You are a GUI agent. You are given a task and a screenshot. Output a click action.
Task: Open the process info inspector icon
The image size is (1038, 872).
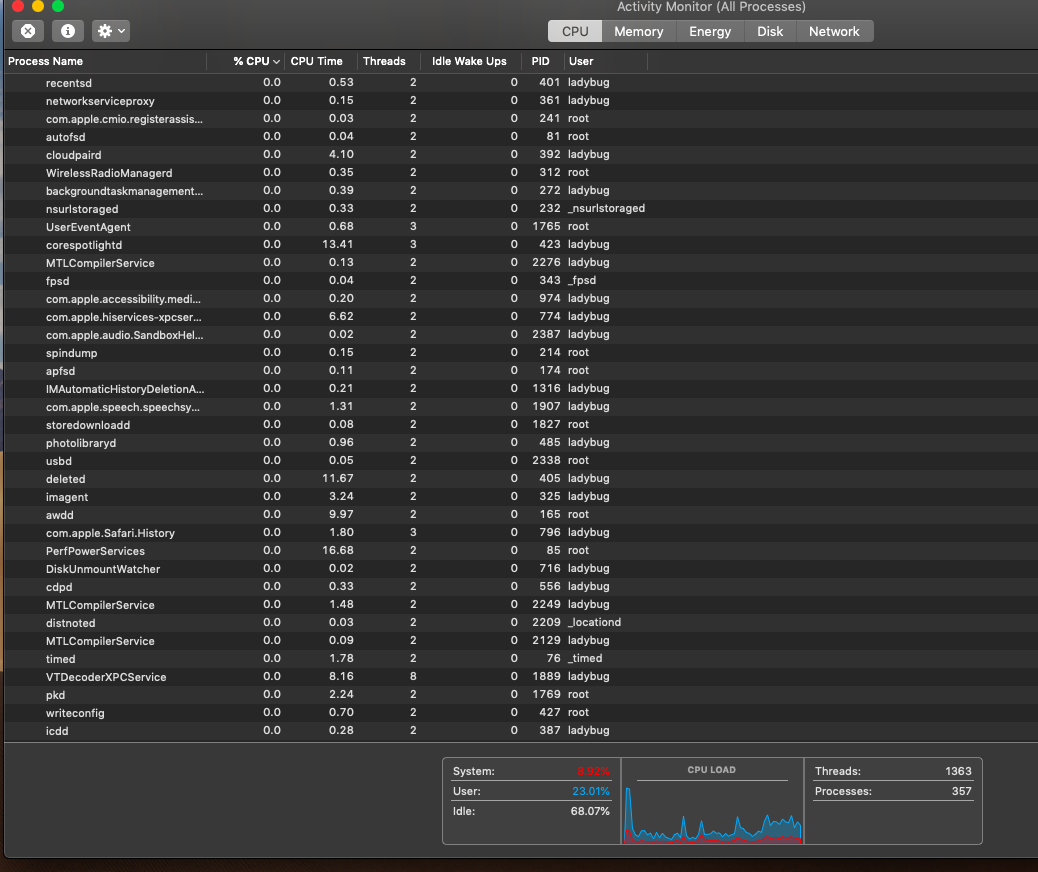[68, 31]
